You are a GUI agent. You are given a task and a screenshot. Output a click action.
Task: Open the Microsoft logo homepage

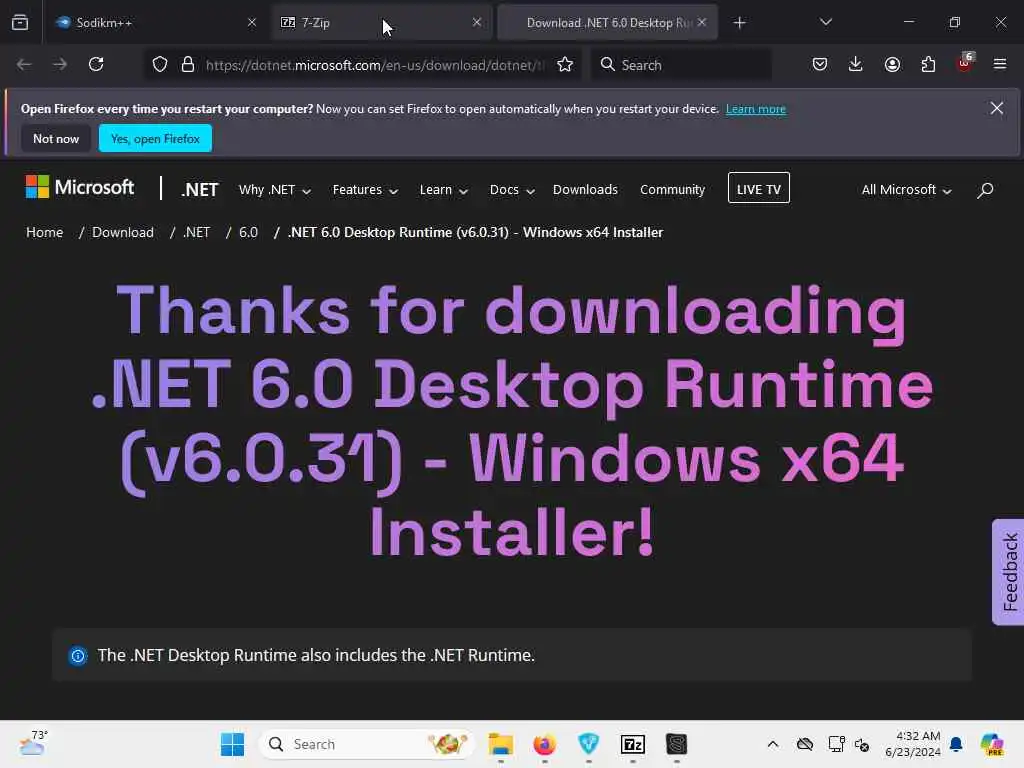(80, 187)
